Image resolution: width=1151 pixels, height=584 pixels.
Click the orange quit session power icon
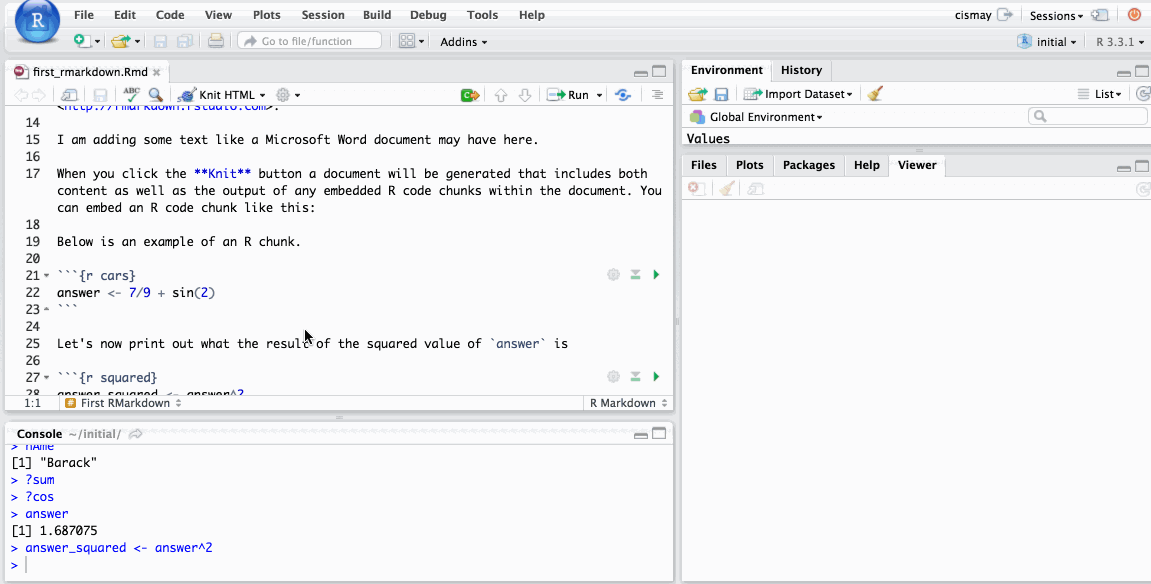1134,15
